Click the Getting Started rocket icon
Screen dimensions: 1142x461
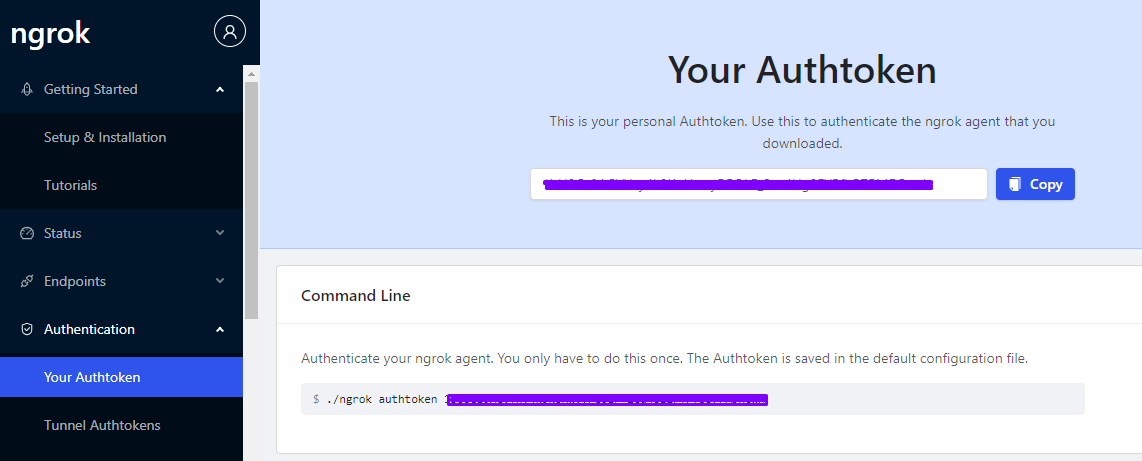(x=27, y=89)
